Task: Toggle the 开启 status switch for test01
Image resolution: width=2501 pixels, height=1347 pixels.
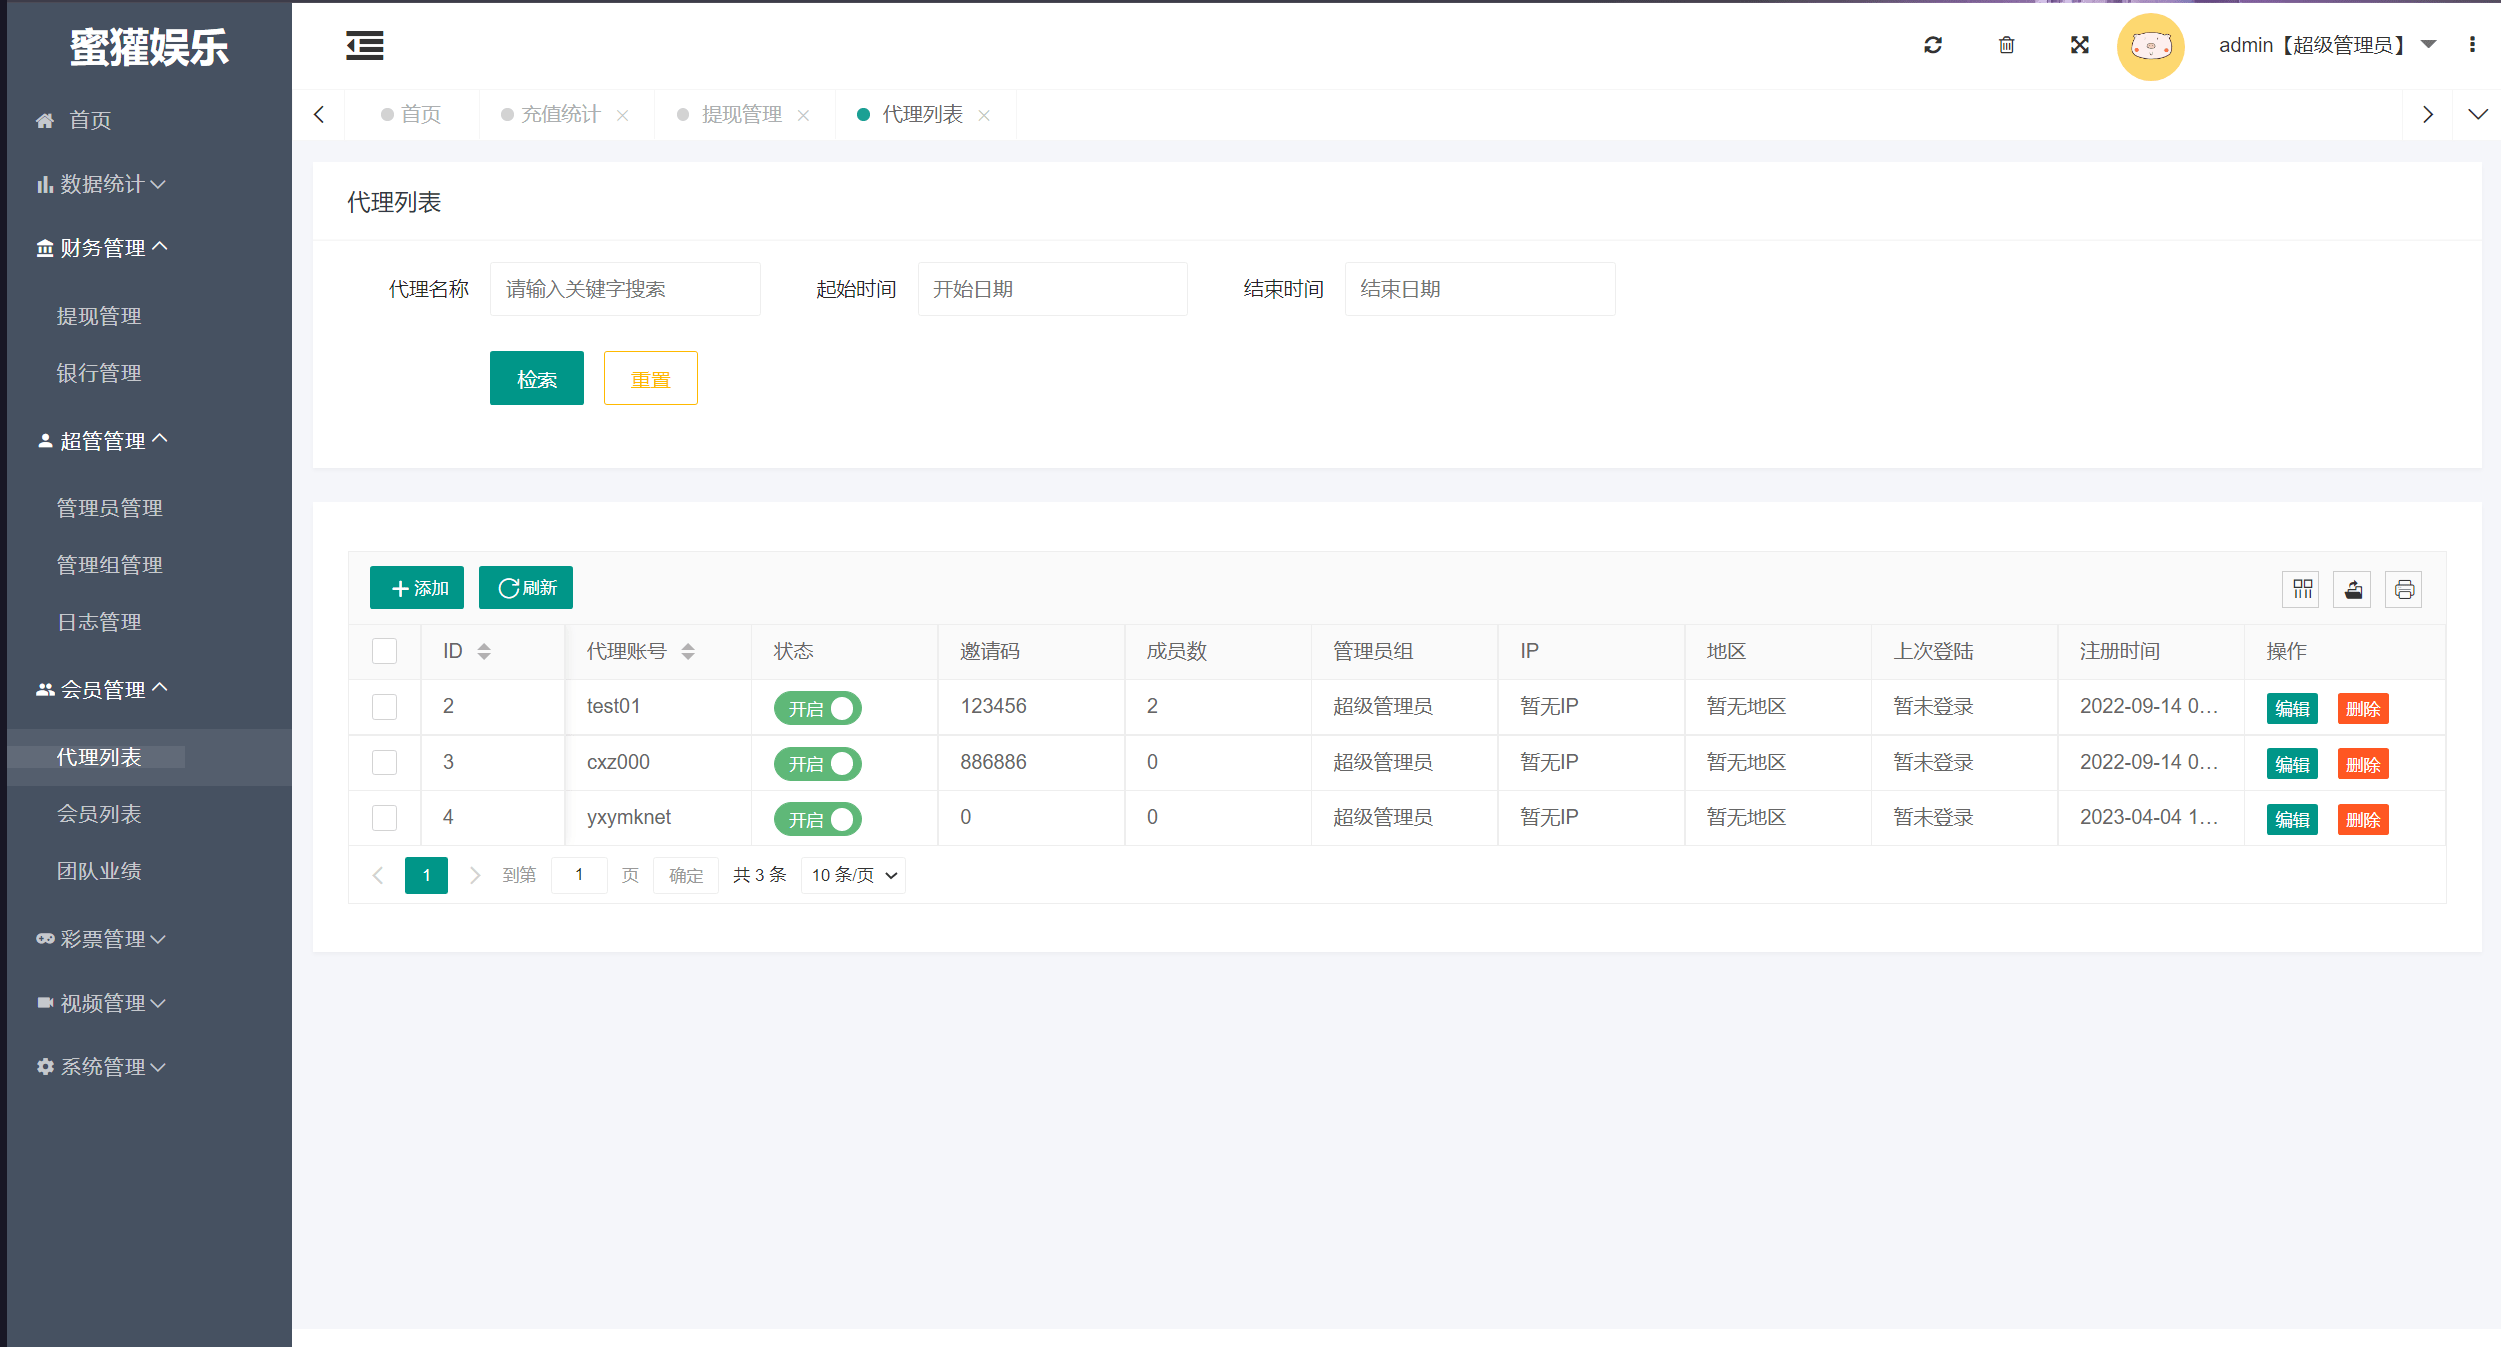Action: 817,708
